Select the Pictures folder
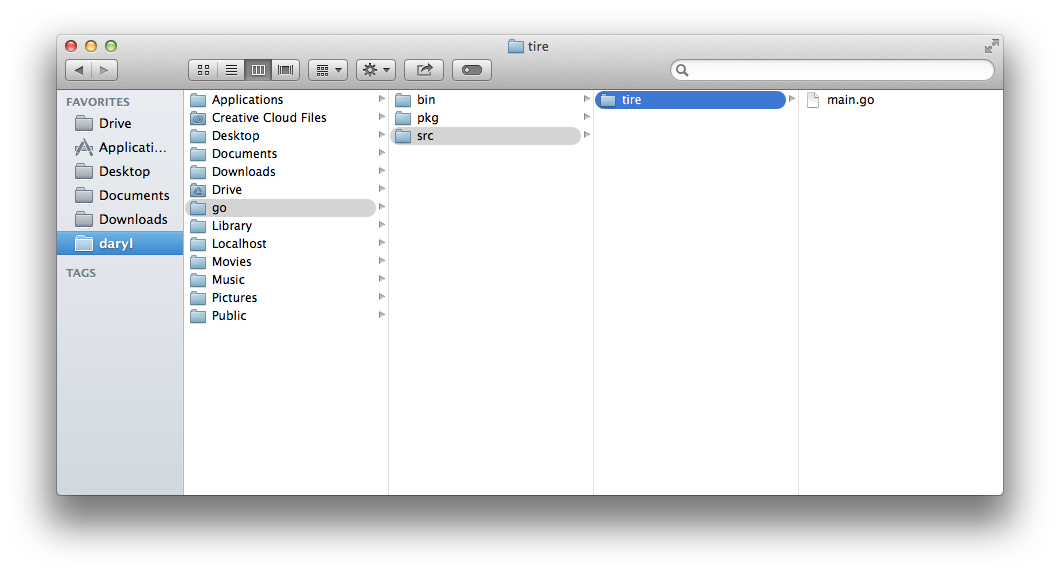This screenshot has height=574, width=1060. (x=281, y=297)
